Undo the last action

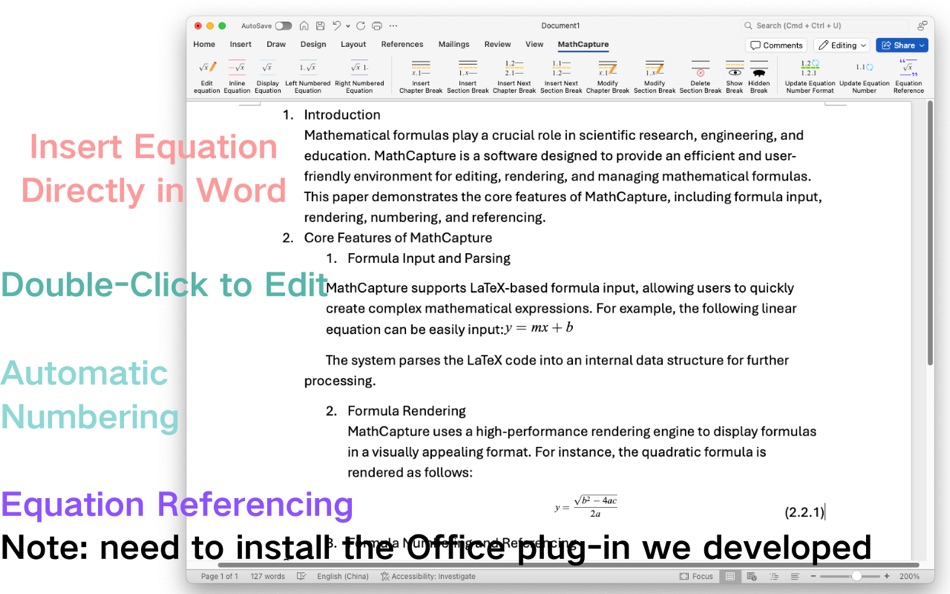[x=337, y=25]
